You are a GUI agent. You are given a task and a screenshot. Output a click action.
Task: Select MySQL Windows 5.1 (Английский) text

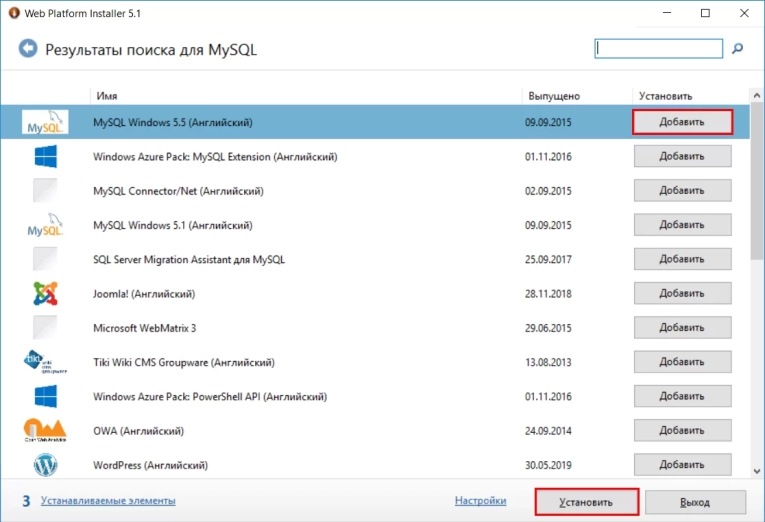pyautogui.click(x=173, y=225)
